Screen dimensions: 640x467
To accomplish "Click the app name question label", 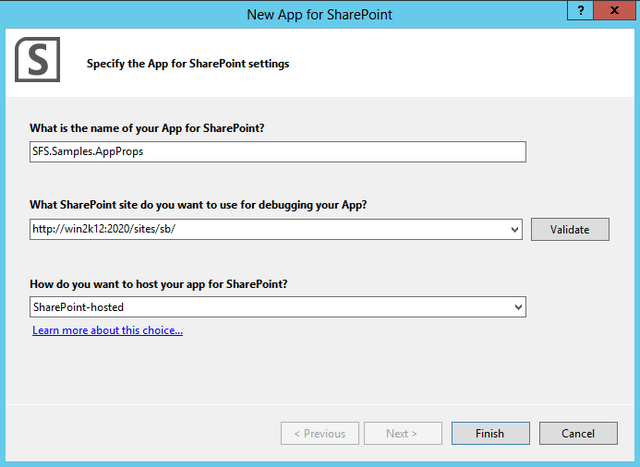I will click(147, 128).
